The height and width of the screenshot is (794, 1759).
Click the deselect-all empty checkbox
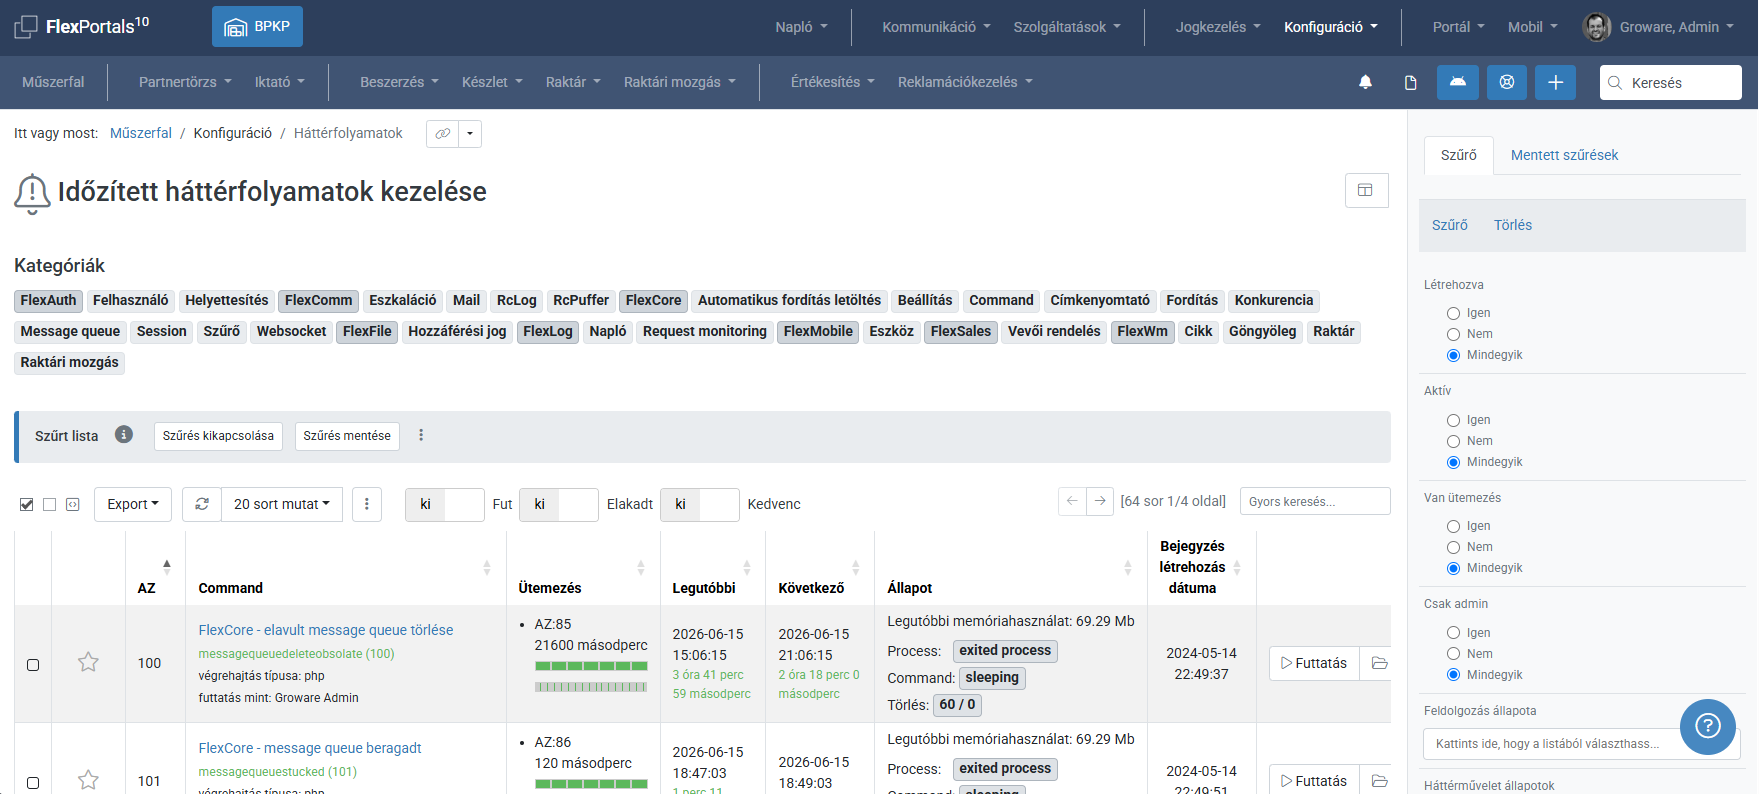point(49,504)
